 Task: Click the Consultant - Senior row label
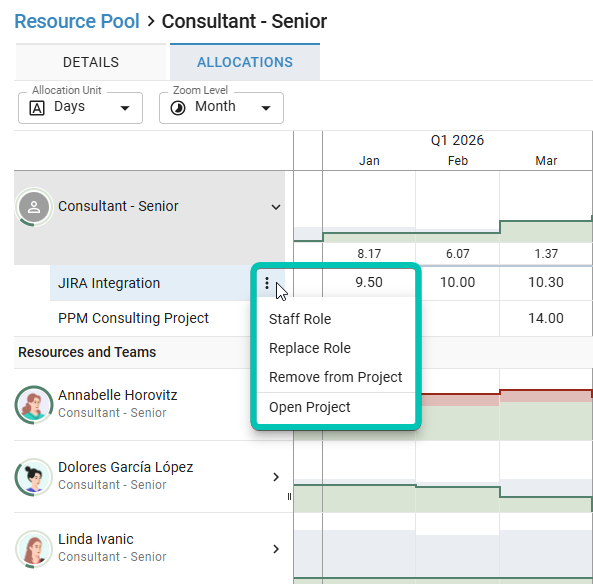118,206
